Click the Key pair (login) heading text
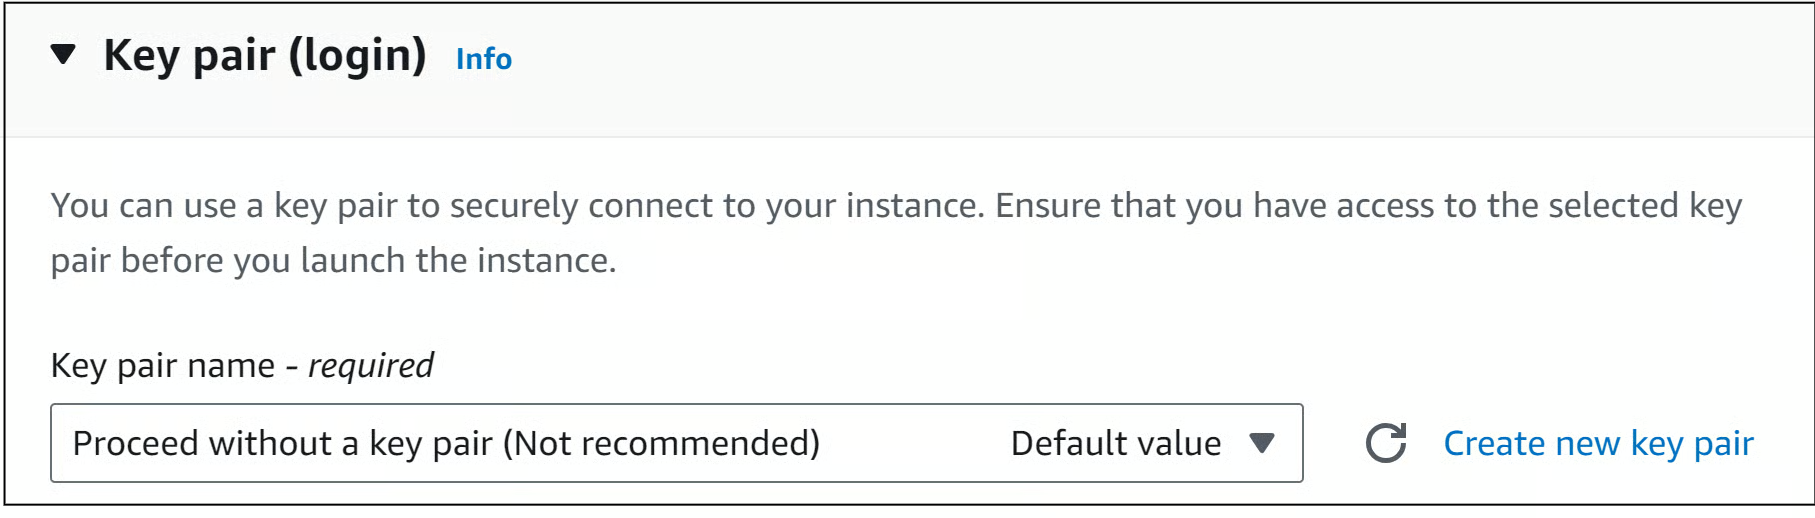The width and height of the screenshot is (1815, 518). [265, 56]
